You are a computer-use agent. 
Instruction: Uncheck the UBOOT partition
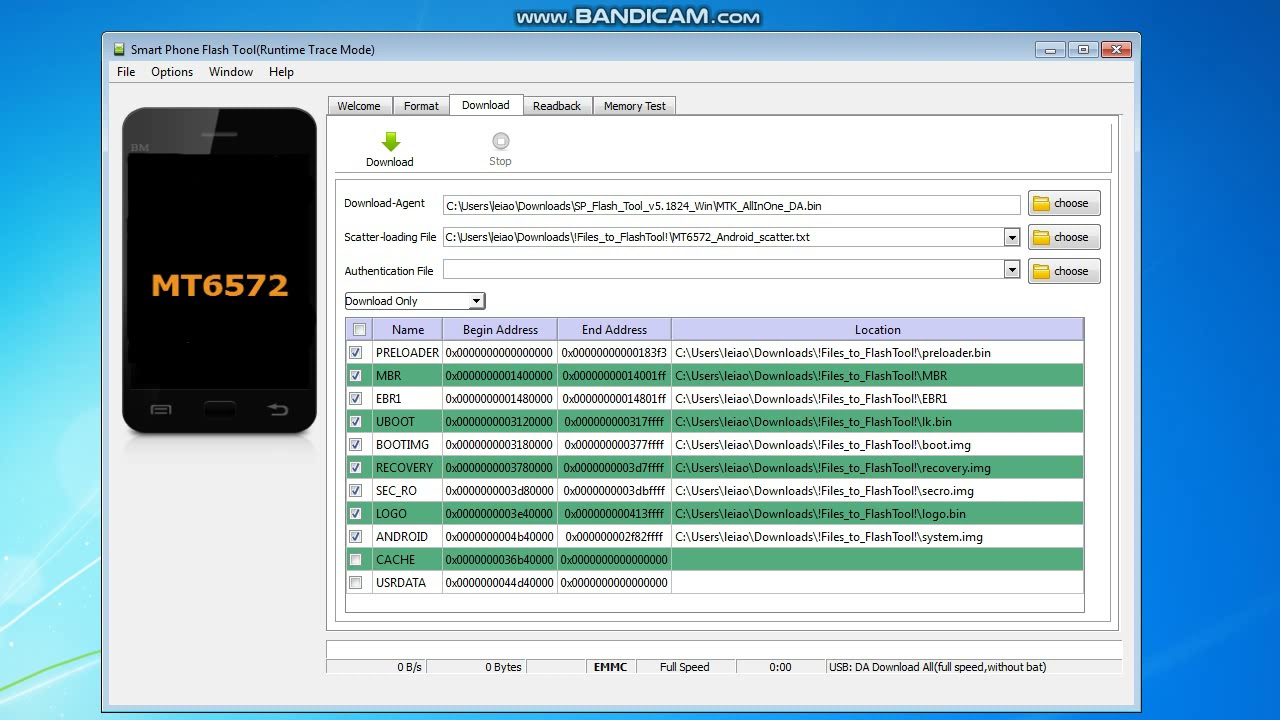coord(355,422)
